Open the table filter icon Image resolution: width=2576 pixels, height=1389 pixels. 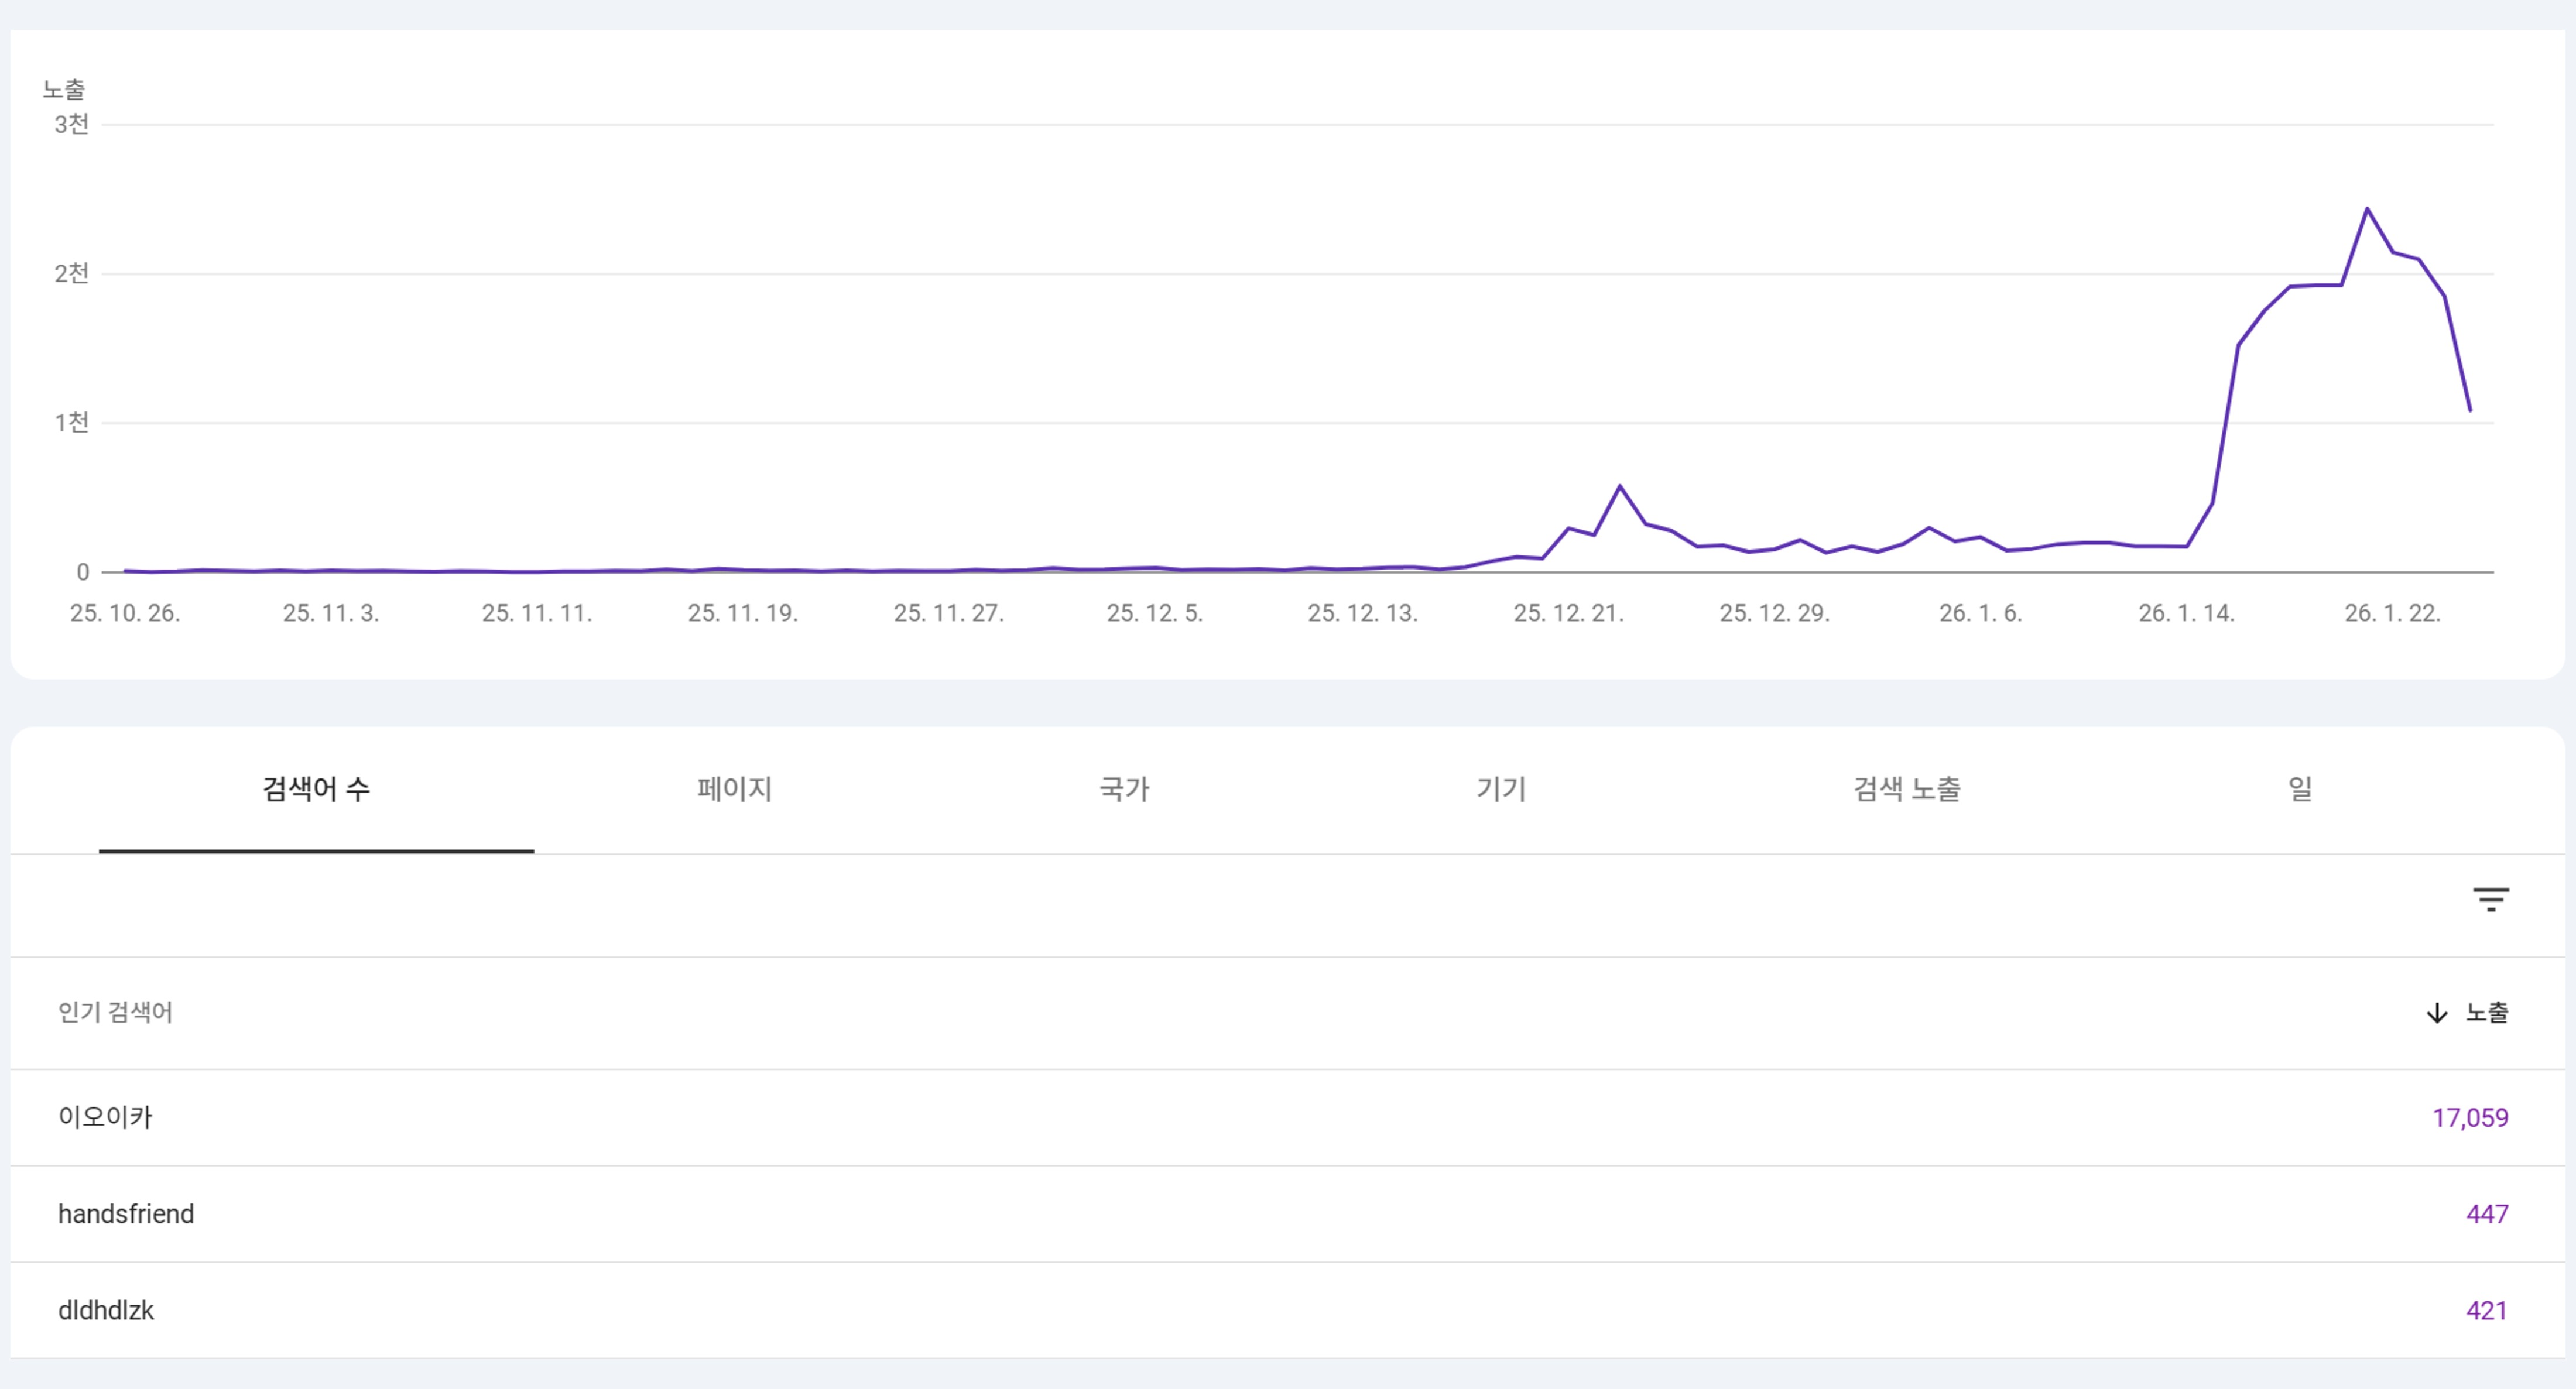pyautogui.click(x=2490, y=899)
